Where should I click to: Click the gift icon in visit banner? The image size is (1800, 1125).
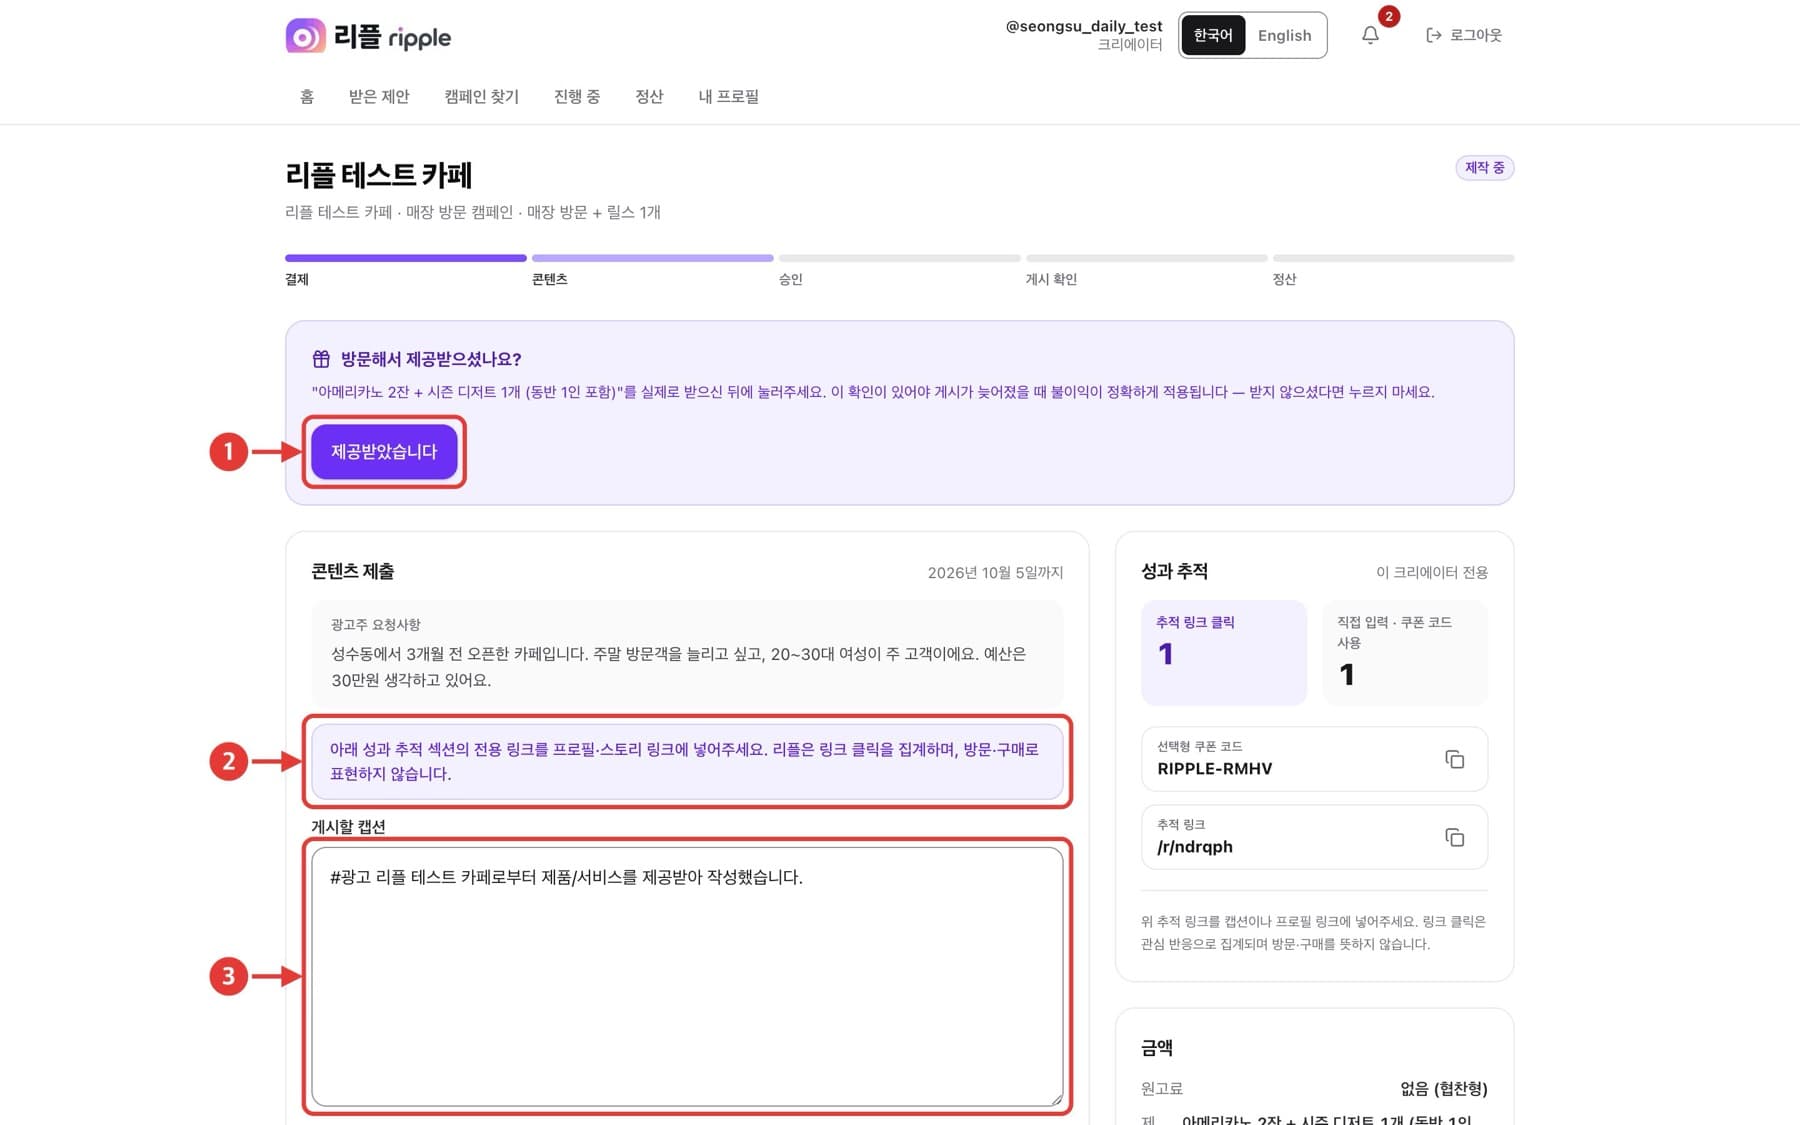click(321, 358)
